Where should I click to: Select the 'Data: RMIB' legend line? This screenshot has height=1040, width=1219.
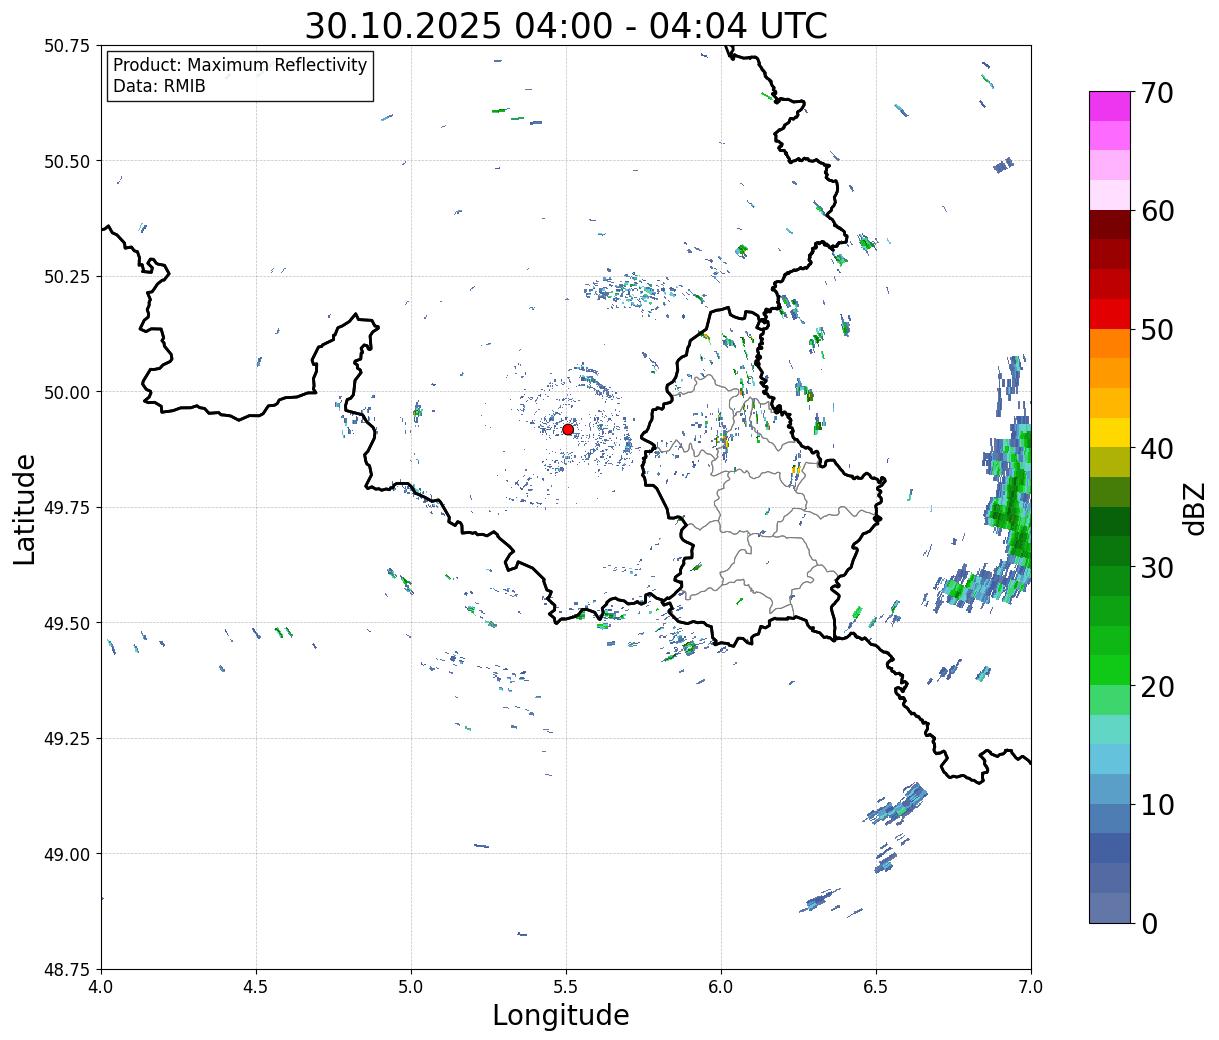tap(159, 86)
